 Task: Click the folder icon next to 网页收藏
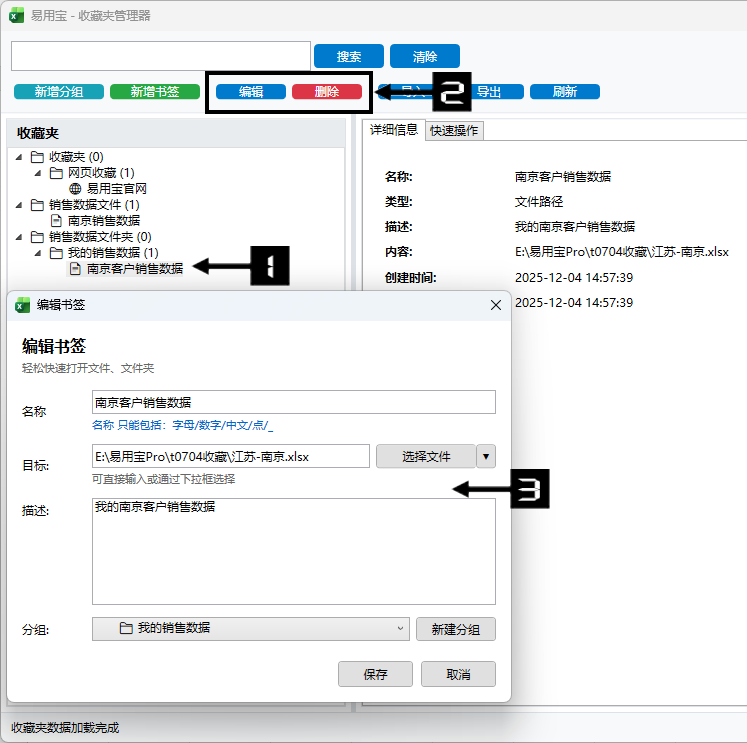57,172
